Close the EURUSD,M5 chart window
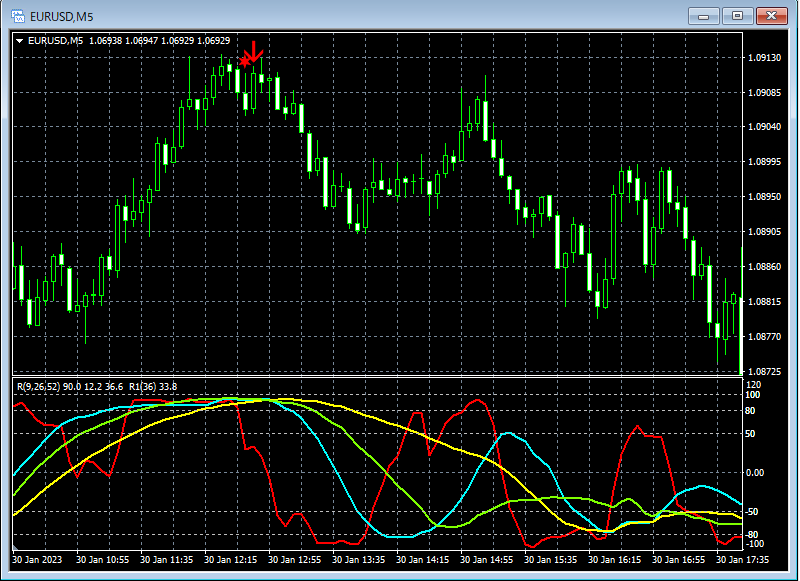Image resolution: width=800 pixels, height=581 pixels. (x=773, y=15)
